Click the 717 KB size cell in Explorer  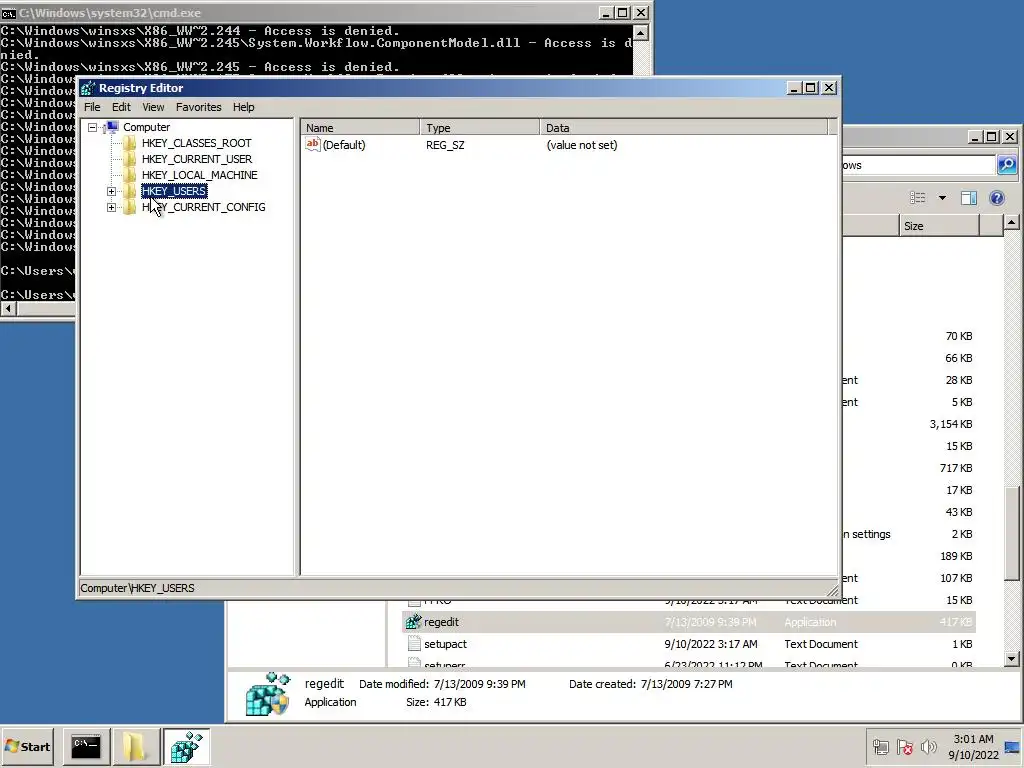pos(955,468)
